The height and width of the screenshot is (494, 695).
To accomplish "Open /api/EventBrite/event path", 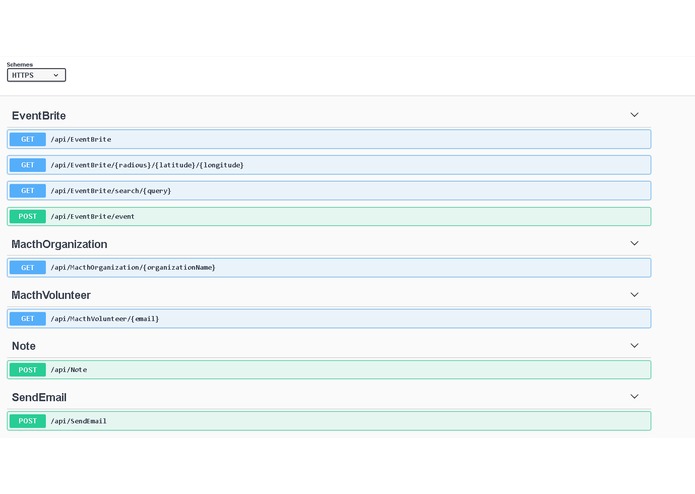I will coord(92,216).
